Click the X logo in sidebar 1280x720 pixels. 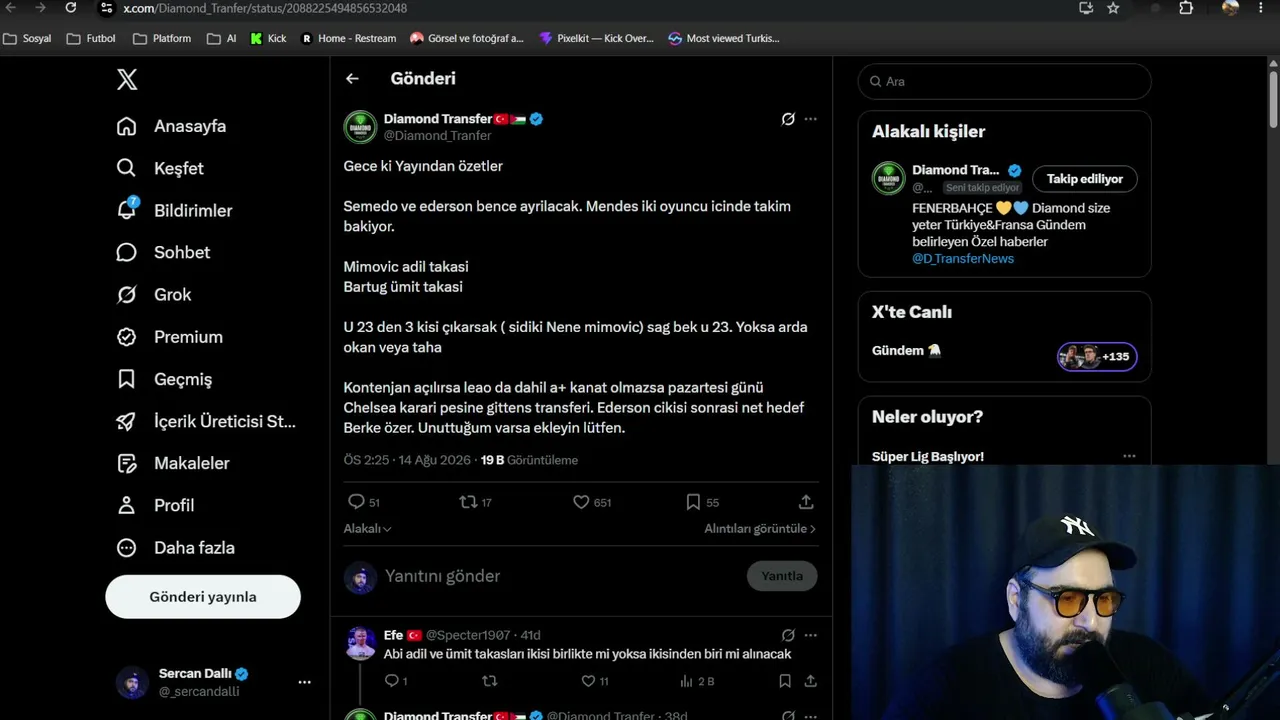pyautogui.click(x=127, y=80)
